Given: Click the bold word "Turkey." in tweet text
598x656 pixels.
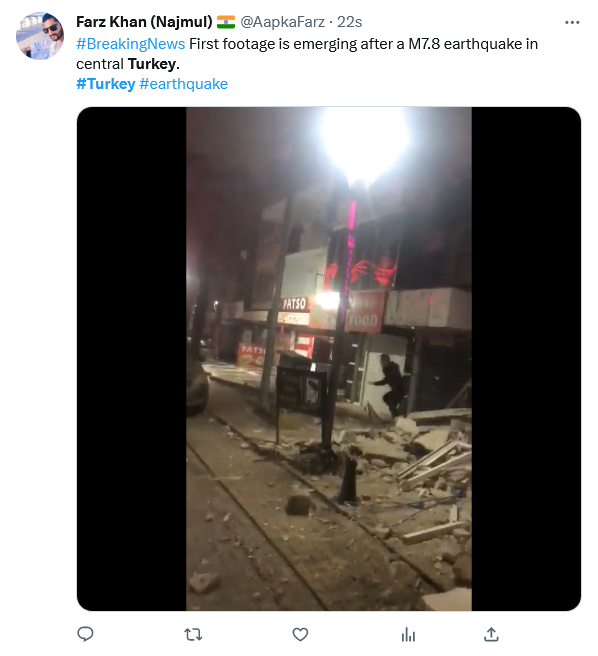Looking at the screenshot, I should 154,64.
